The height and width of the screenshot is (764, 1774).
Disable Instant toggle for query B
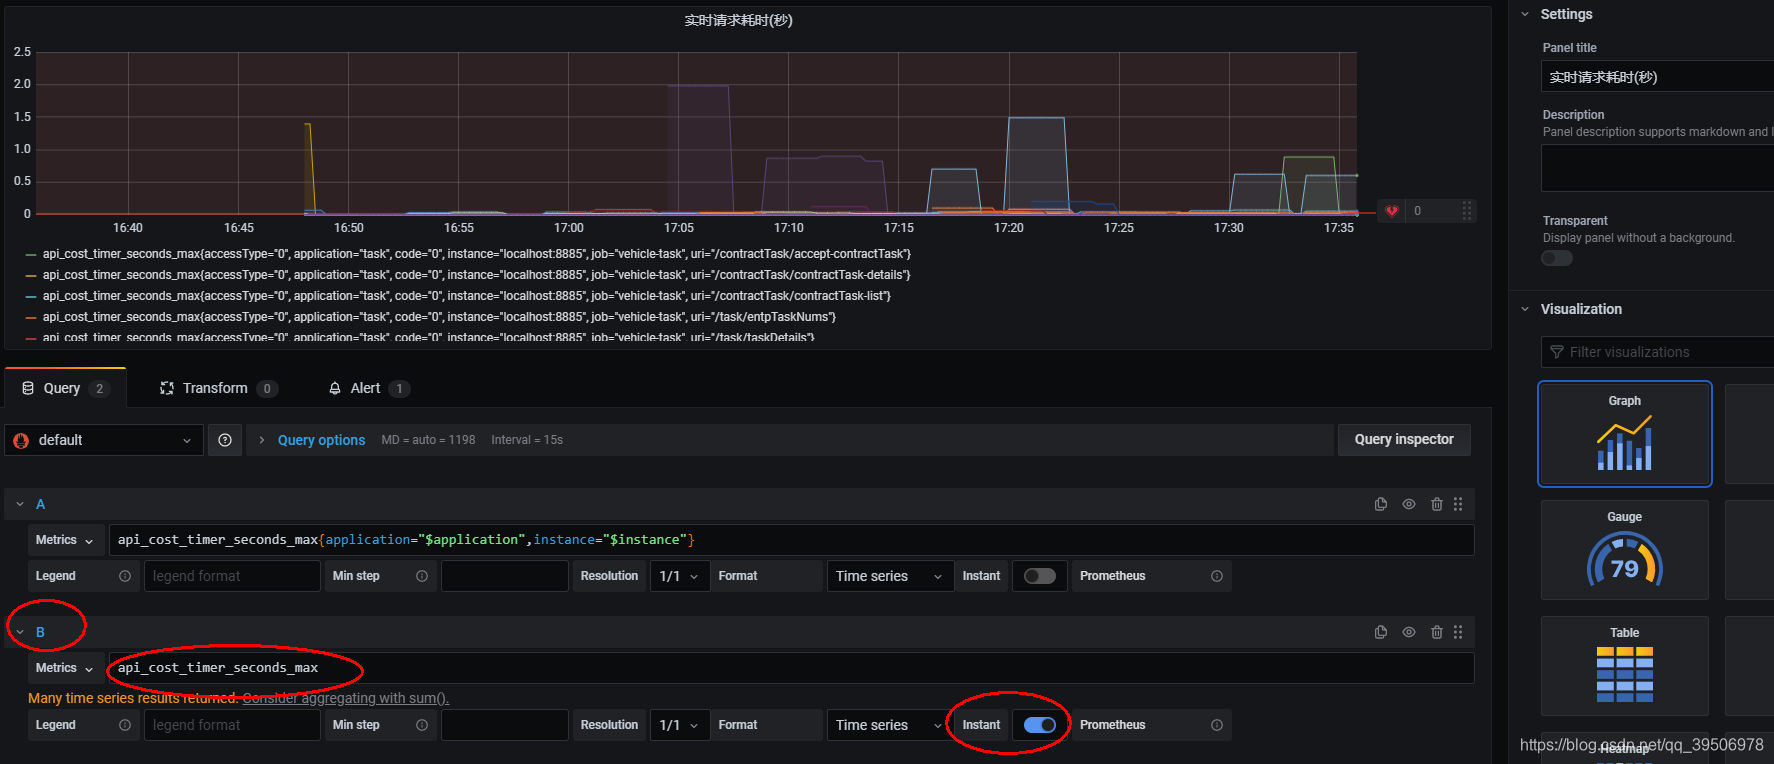[1040, 725]
